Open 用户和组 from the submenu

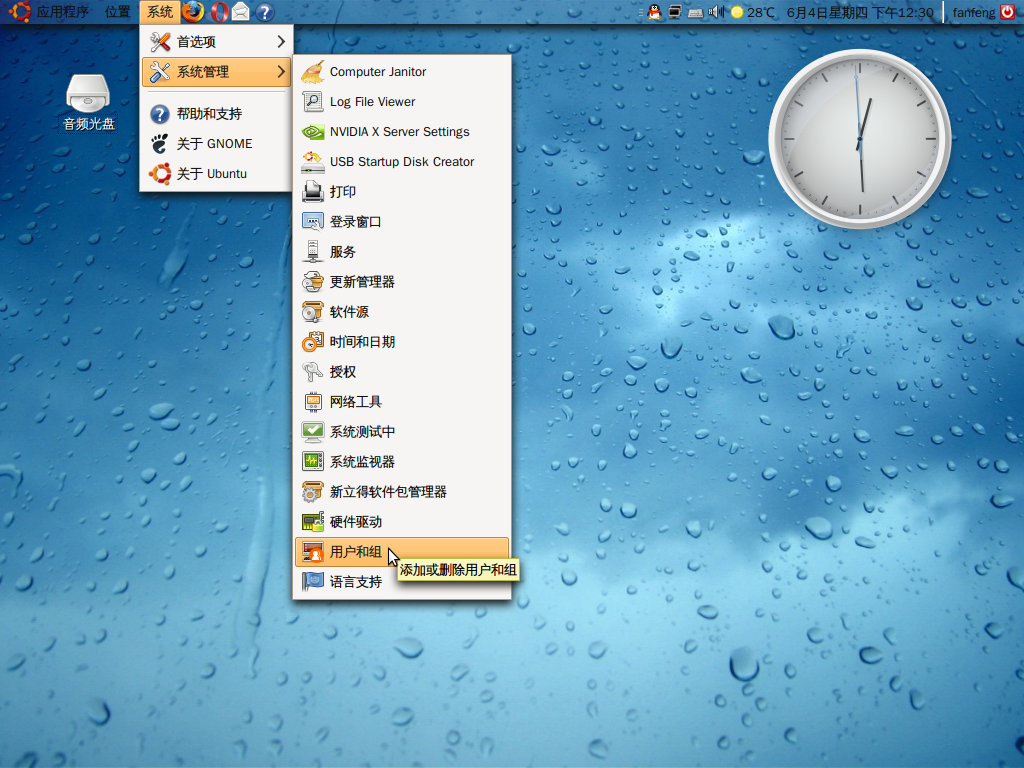[402, 552]
